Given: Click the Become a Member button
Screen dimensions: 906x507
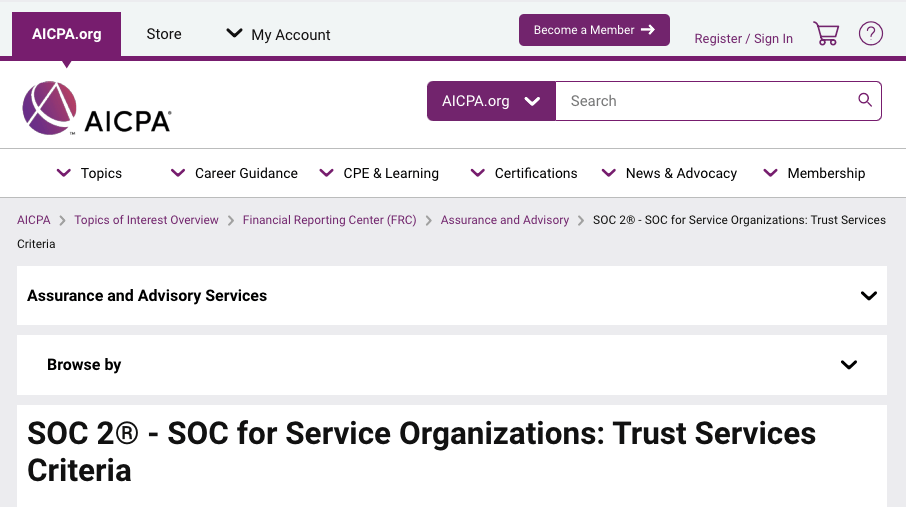Looking at the screenshot, I should click(594, 30).
